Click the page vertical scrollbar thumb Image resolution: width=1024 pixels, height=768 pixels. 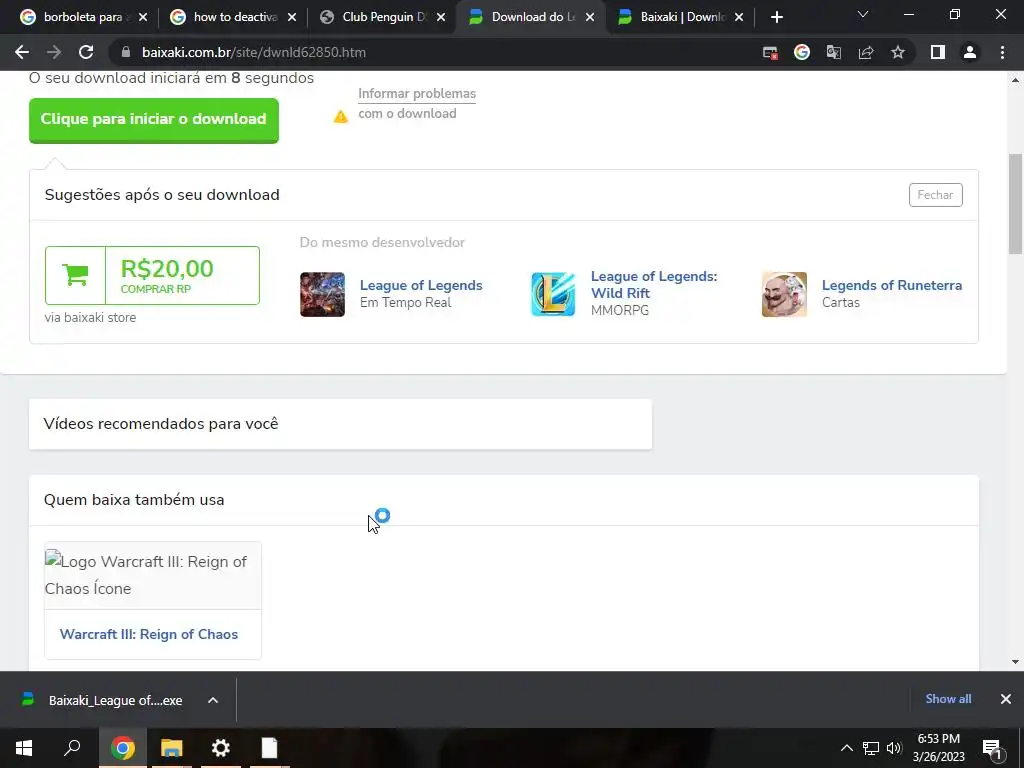click(1016, 204)
